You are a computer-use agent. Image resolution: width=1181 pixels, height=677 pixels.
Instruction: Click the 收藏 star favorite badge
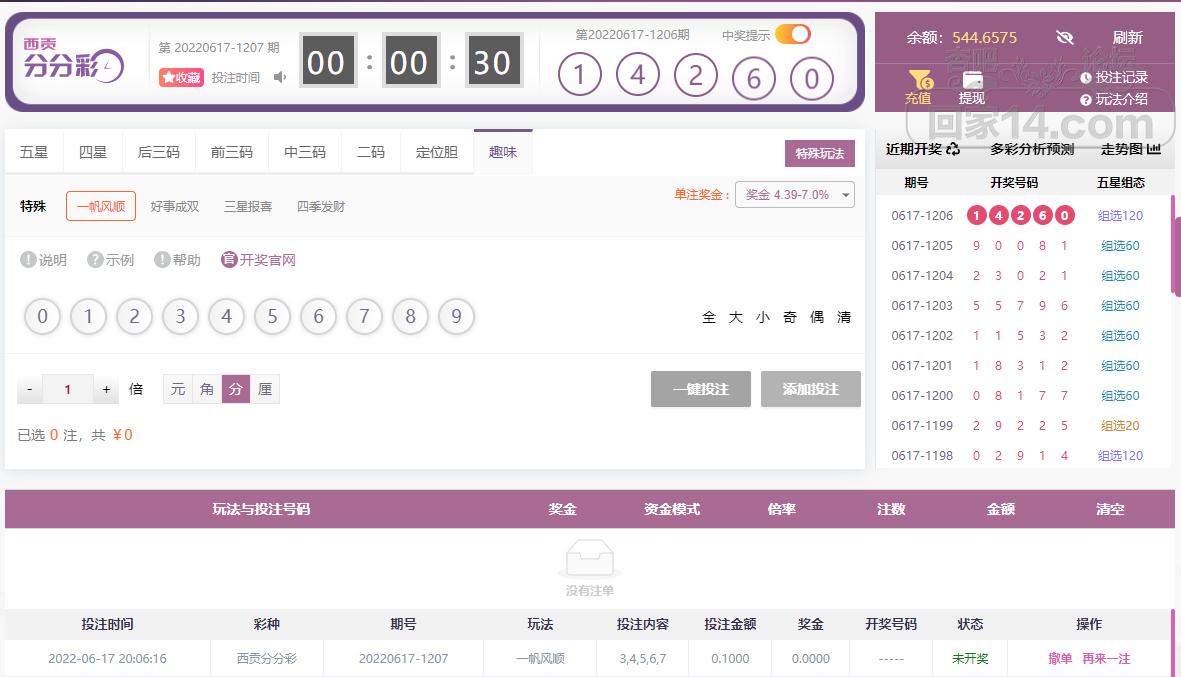click(x=181, y=78)
